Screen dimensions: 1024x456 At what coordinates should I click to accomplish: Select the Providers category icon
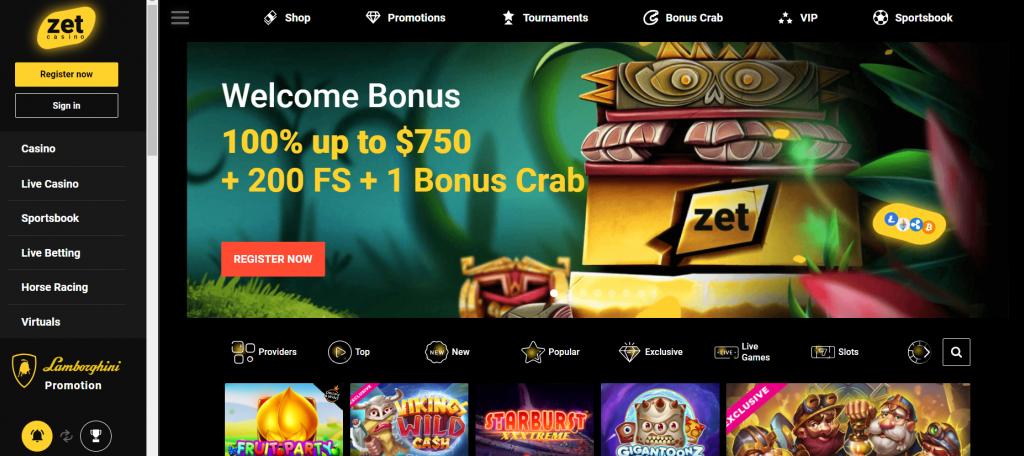coord(243,352)
